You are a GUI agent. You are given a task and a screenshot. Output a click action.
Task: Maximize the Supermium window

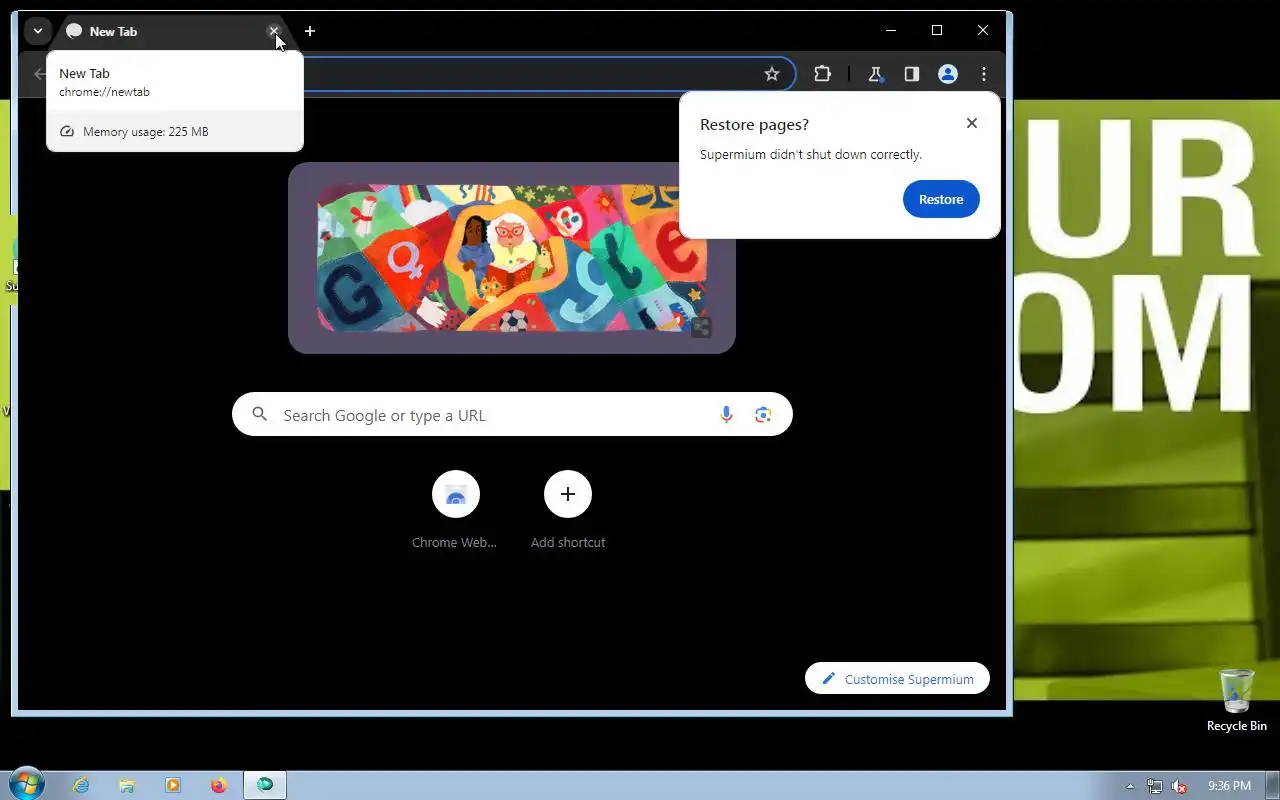pyautogui.click(x=937, y=30)
